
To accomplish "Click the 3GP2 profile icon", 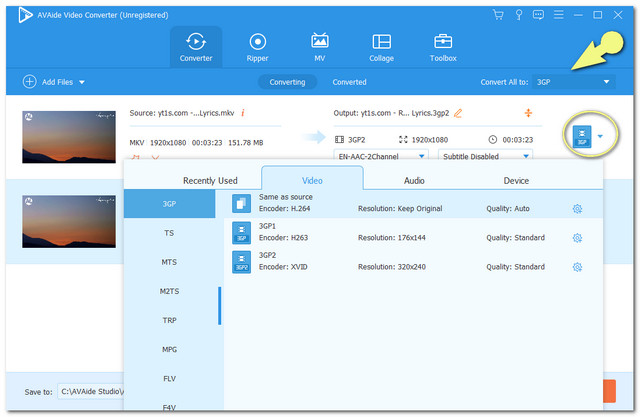I will pos(241,262).
